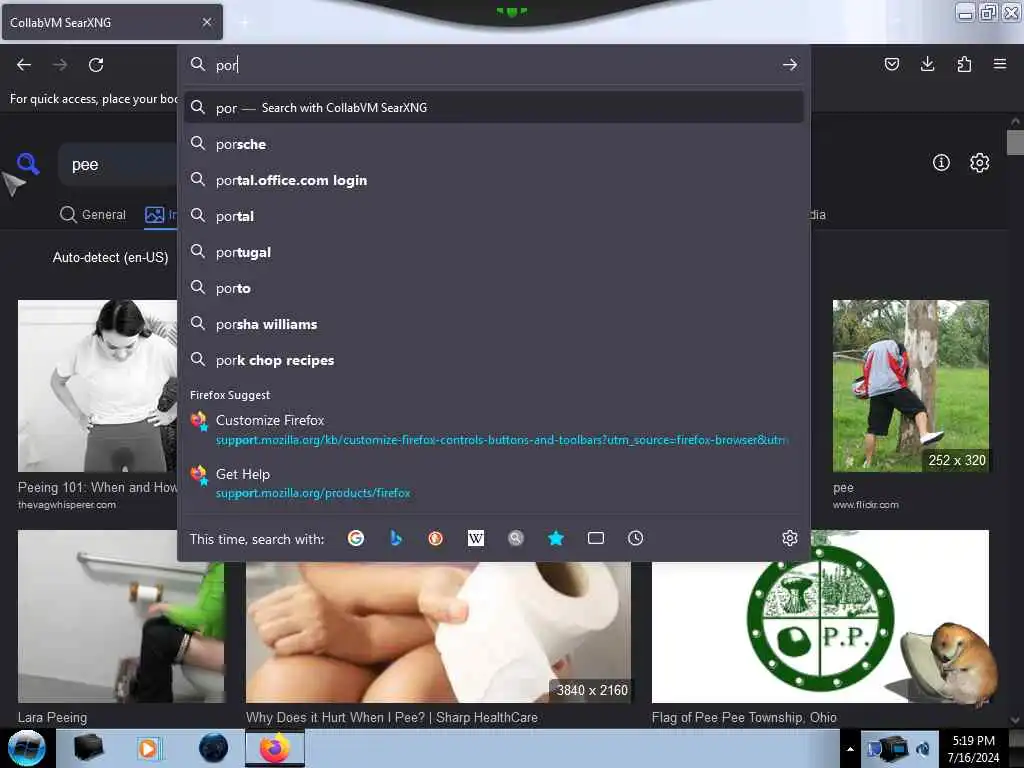
Task: Close the CollabVM SearXNG tab
Action: click(206, 22)
